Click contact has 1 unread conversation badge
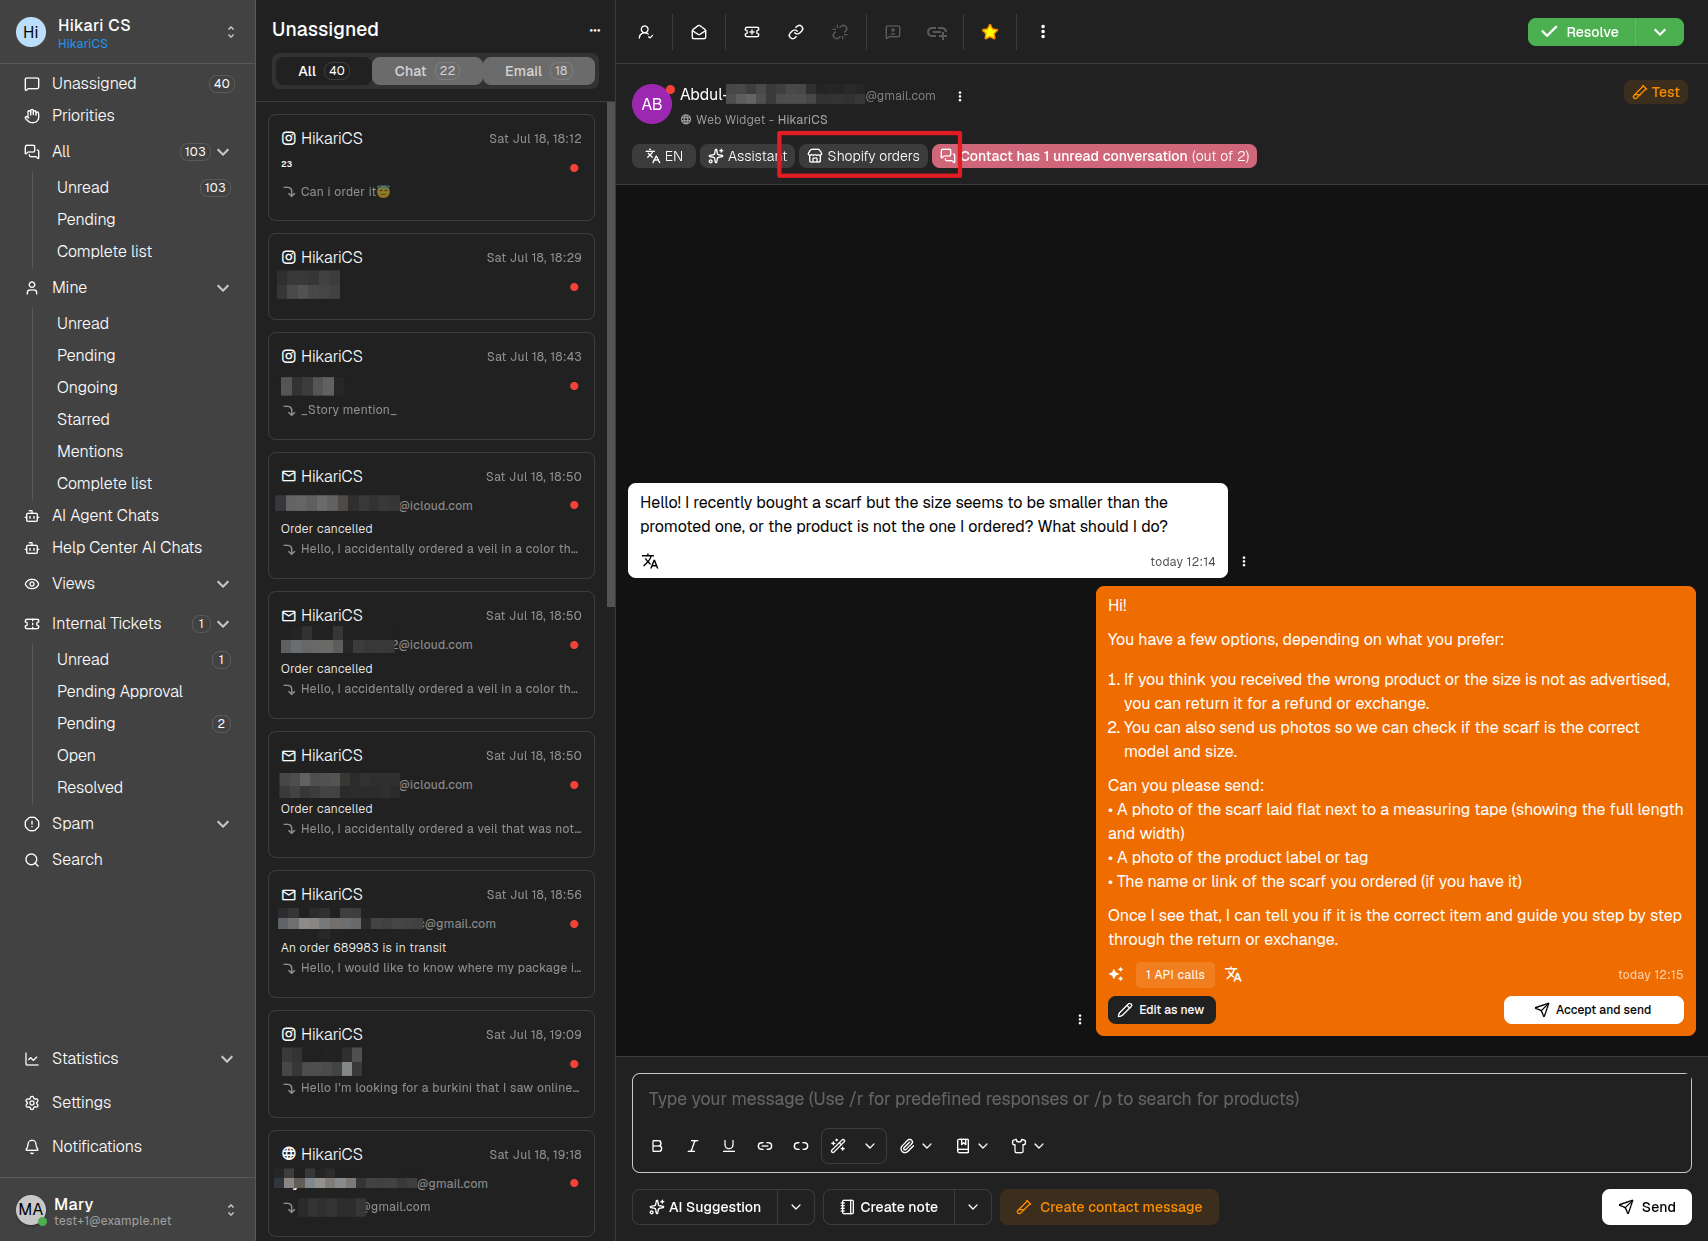This screenshot has height=1241, width=1708. tap(1094, 156)
